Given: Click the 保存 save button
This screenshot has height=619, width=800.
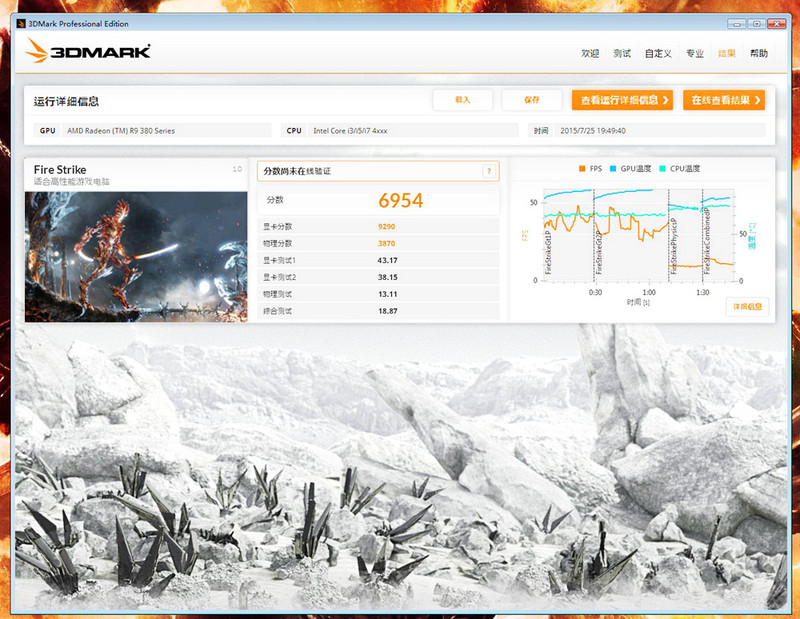Looking at the screenshot, I should click(532, 100).
